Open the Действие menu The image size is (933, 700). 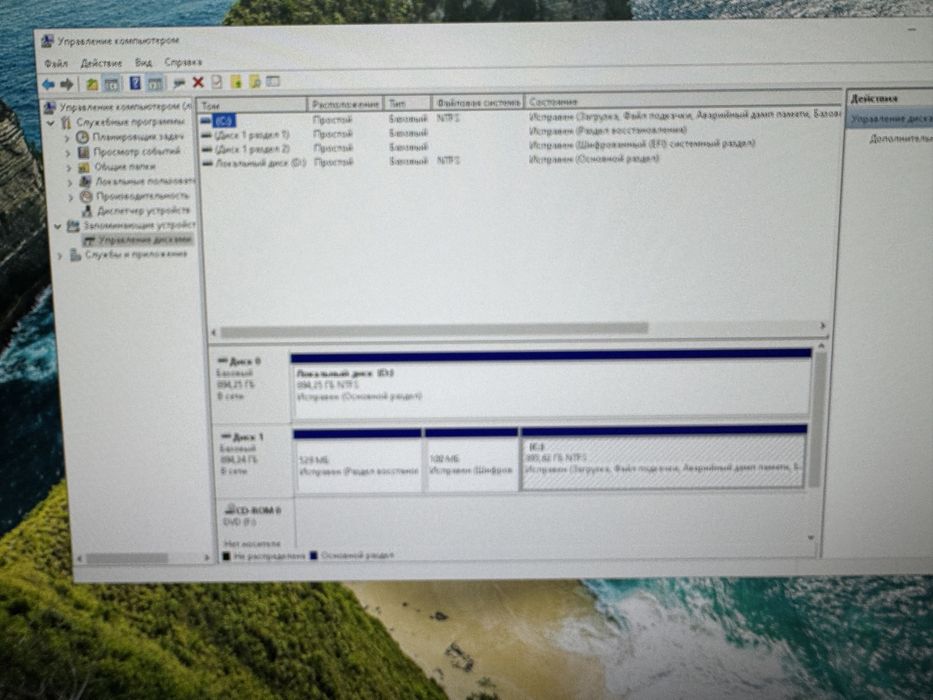101,62
